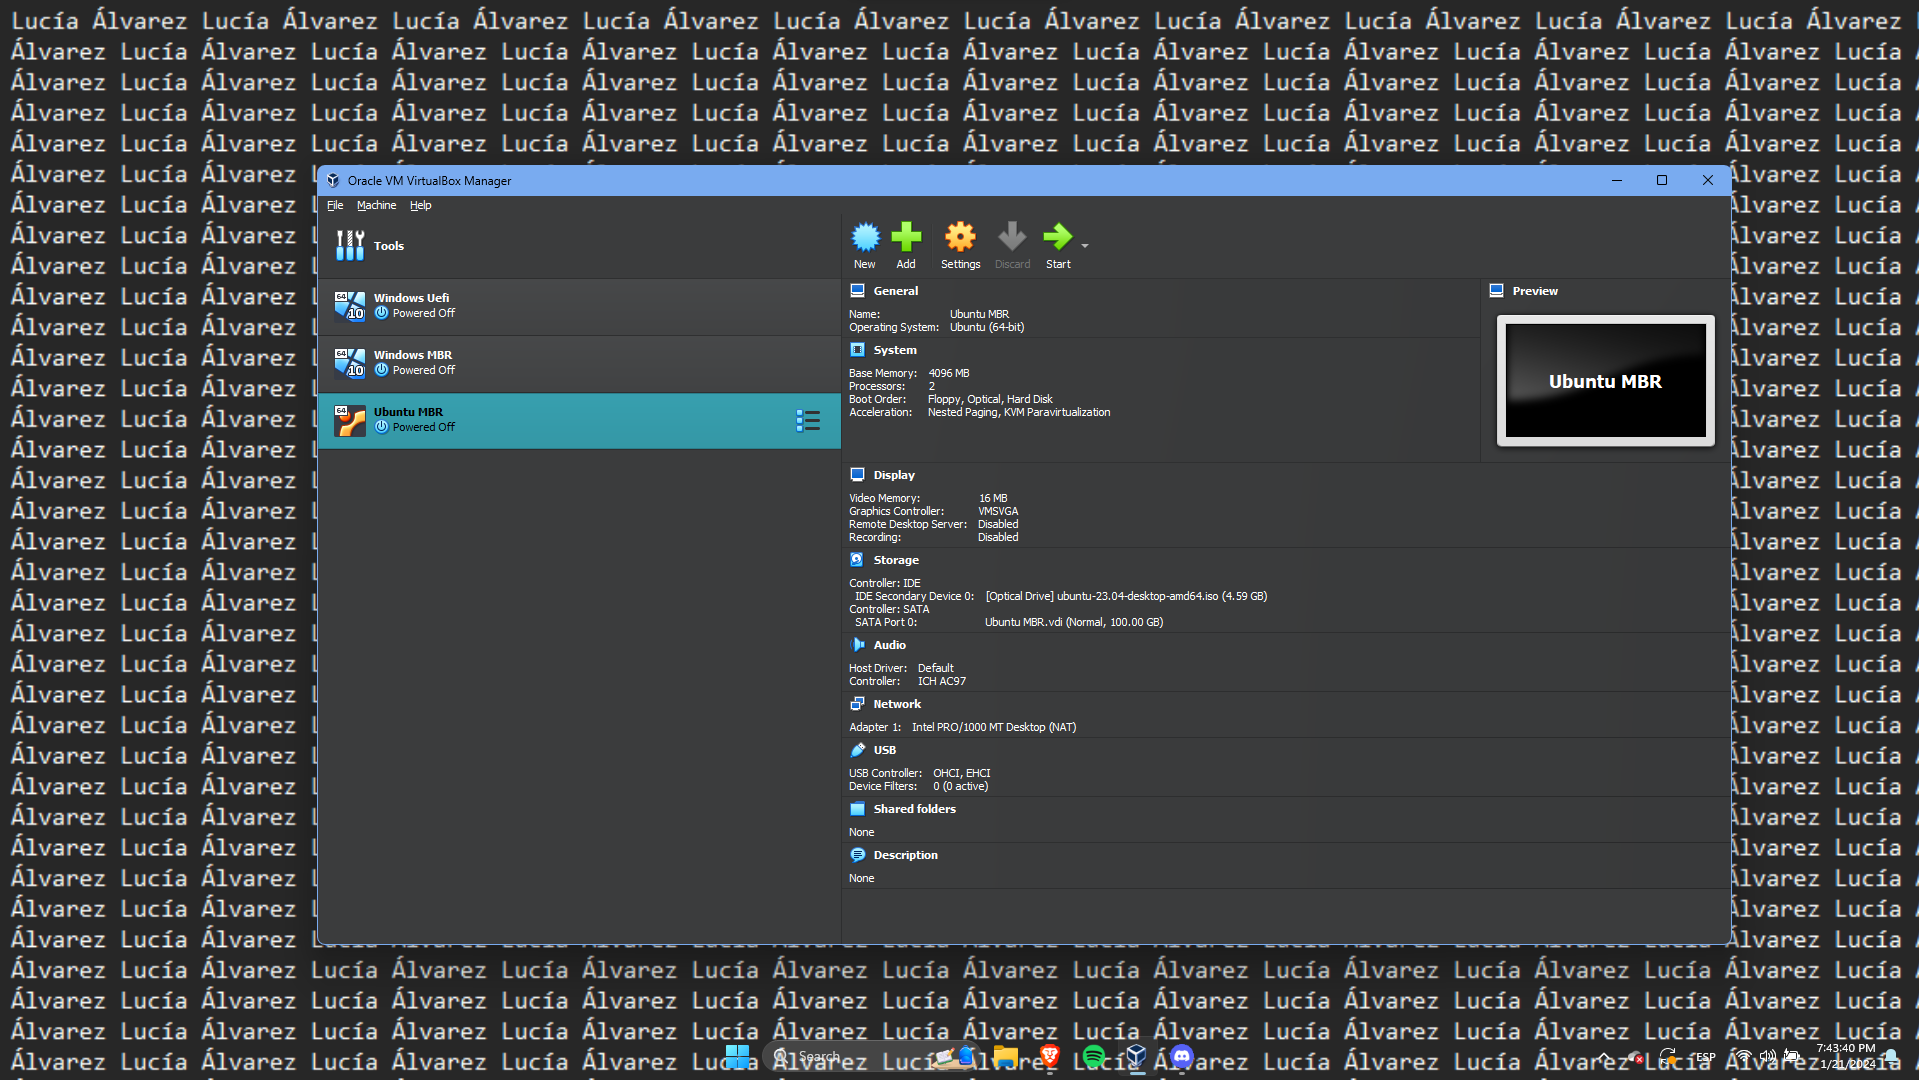Open Discord from the taskbar
This screenshot has width=1919, height=1080.
pyautogui.click(x=1181, y=1057)
